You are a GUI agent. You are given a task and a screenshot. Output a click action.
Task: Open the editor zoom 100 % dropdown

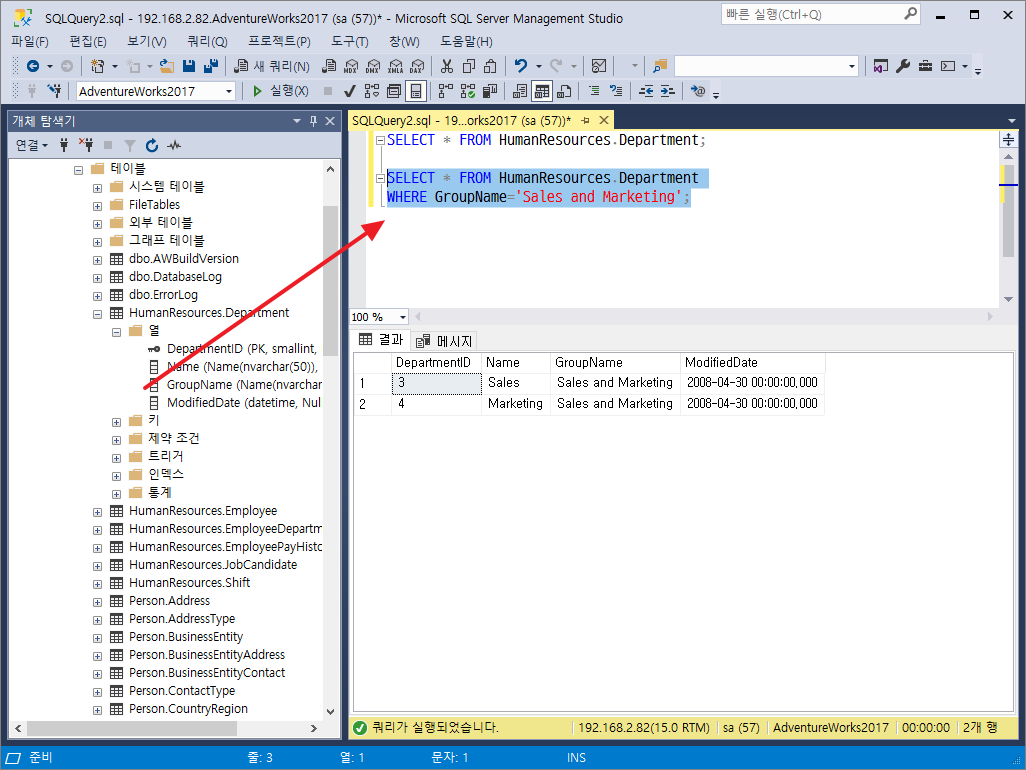pos(402,317)
